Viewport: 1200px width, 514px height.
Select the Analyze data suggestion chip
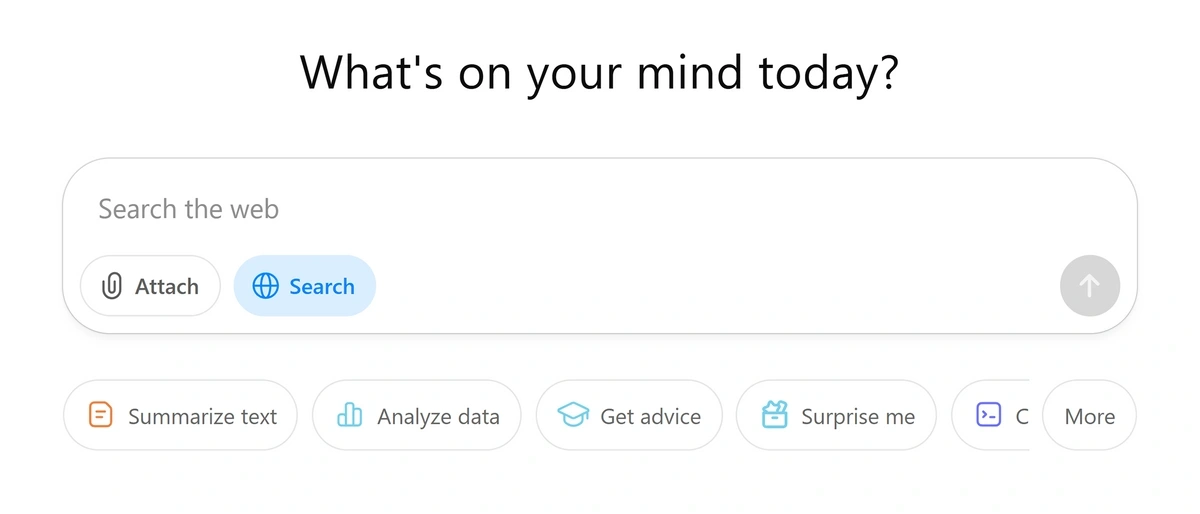(x=417, y=415)
